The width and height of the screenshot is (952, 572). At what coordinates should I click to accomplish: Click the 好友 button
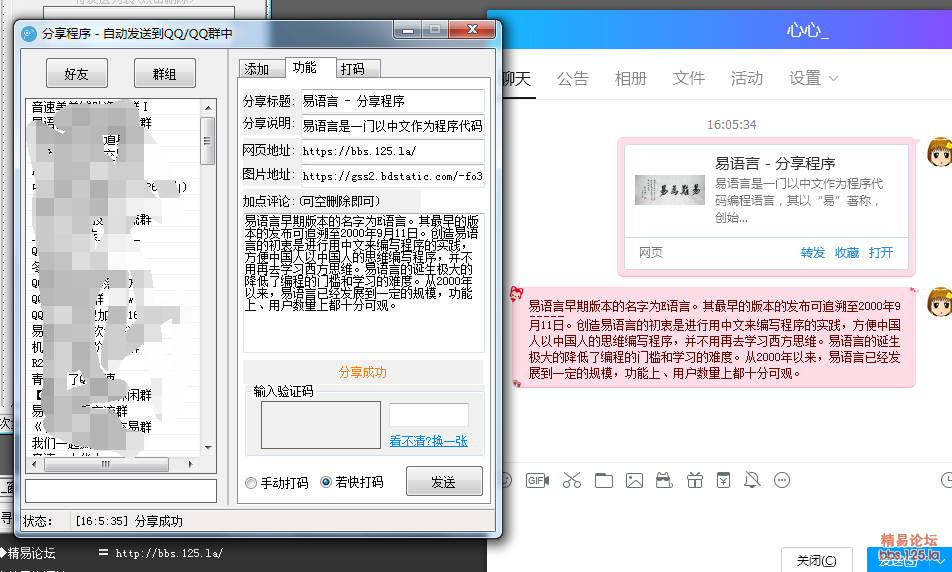tap(76, 74)
